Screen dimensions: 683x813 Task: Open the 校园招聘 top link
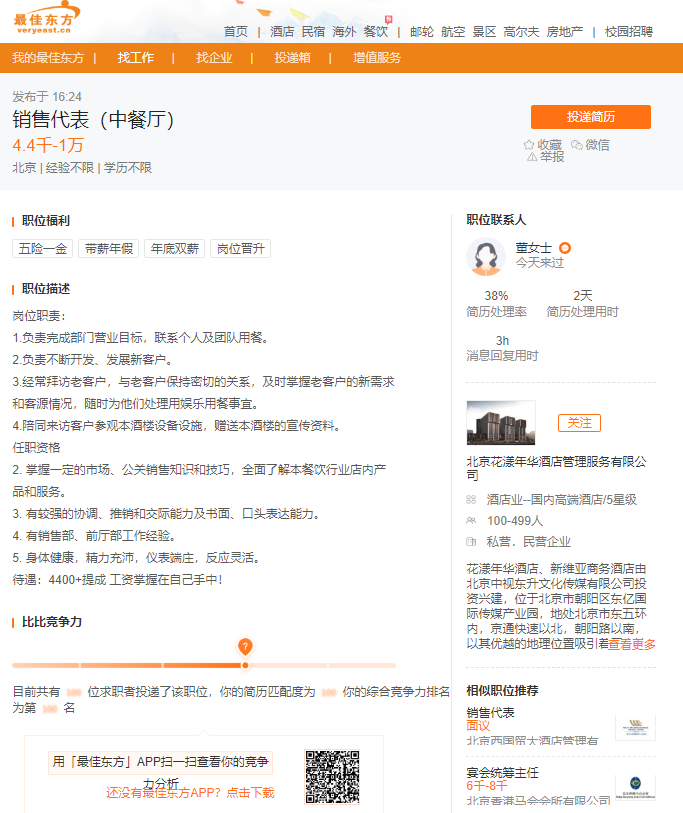[x=628, y=31]
